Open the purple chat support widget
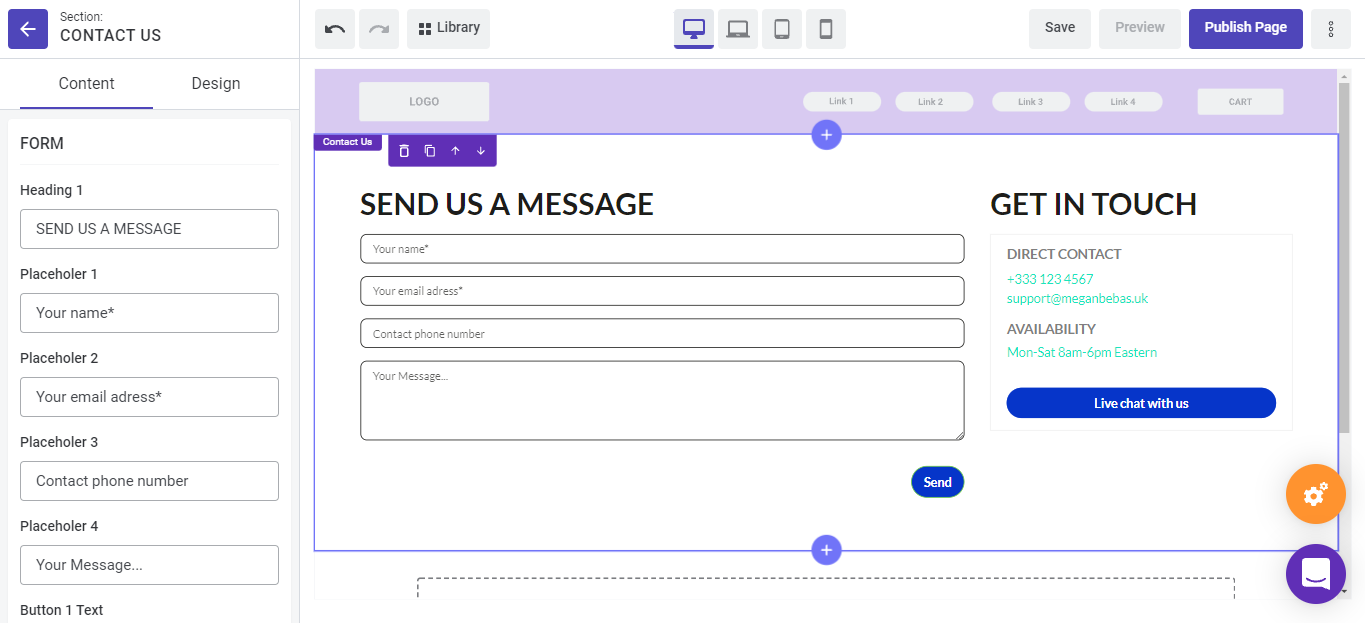Image resolution: width=1365 pixels, height=623 pixels. point(1316,574)
